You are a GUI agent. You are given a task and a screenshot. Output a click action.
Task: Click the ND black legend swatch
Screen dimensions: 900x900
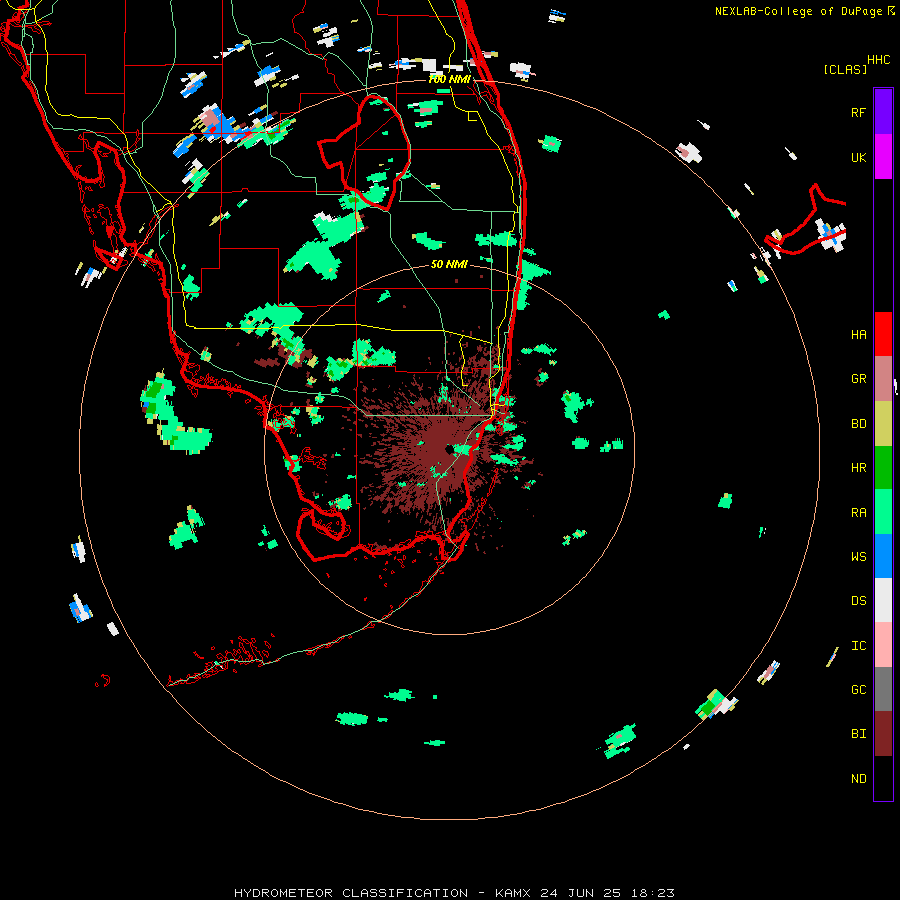(883, 778)
